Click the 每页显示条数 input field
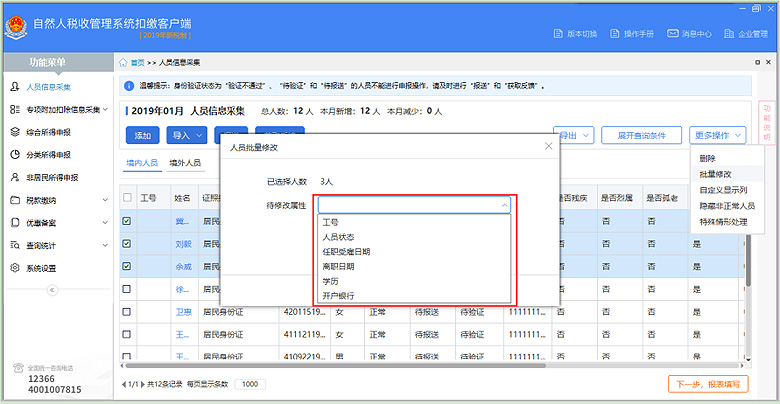This screenshot has width=780, height=404. tap(249, 385)
